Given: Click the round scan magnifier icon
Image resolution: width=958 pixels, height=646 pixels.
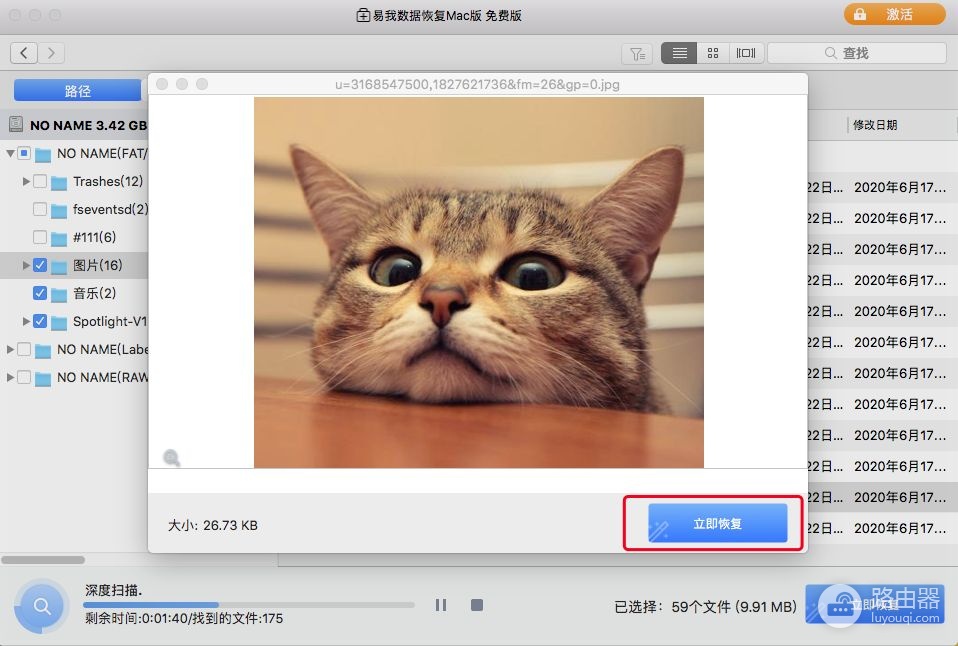Looking at the screenshot, I should point(42,606).
